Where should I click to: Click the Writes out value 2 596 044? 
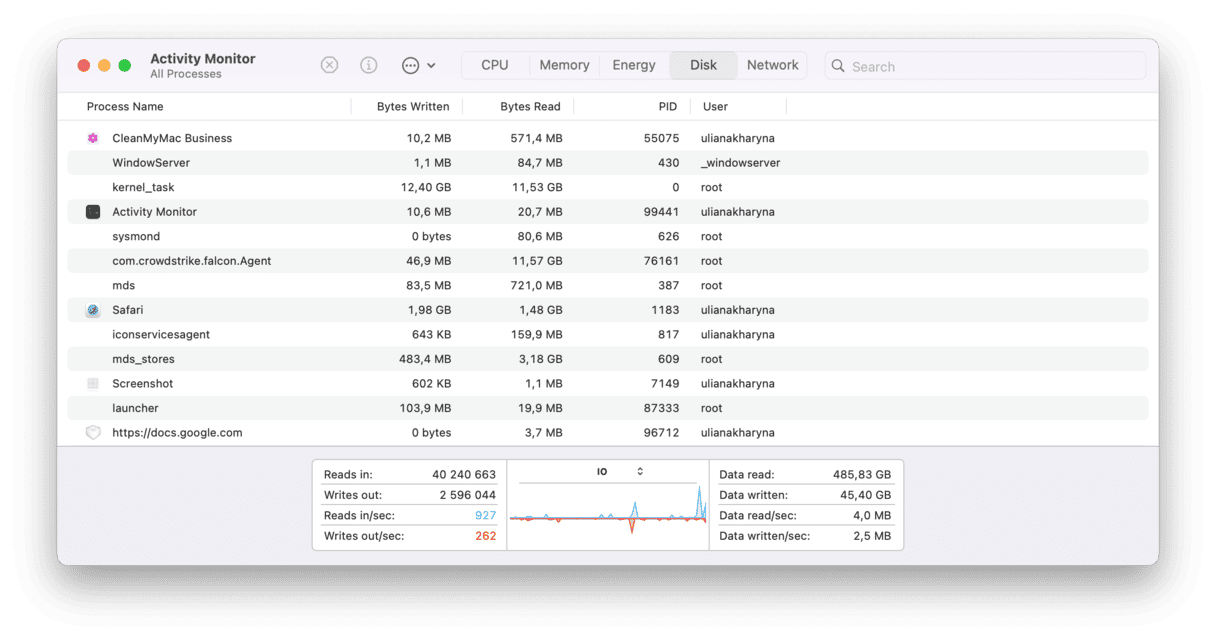coord(468,495)
